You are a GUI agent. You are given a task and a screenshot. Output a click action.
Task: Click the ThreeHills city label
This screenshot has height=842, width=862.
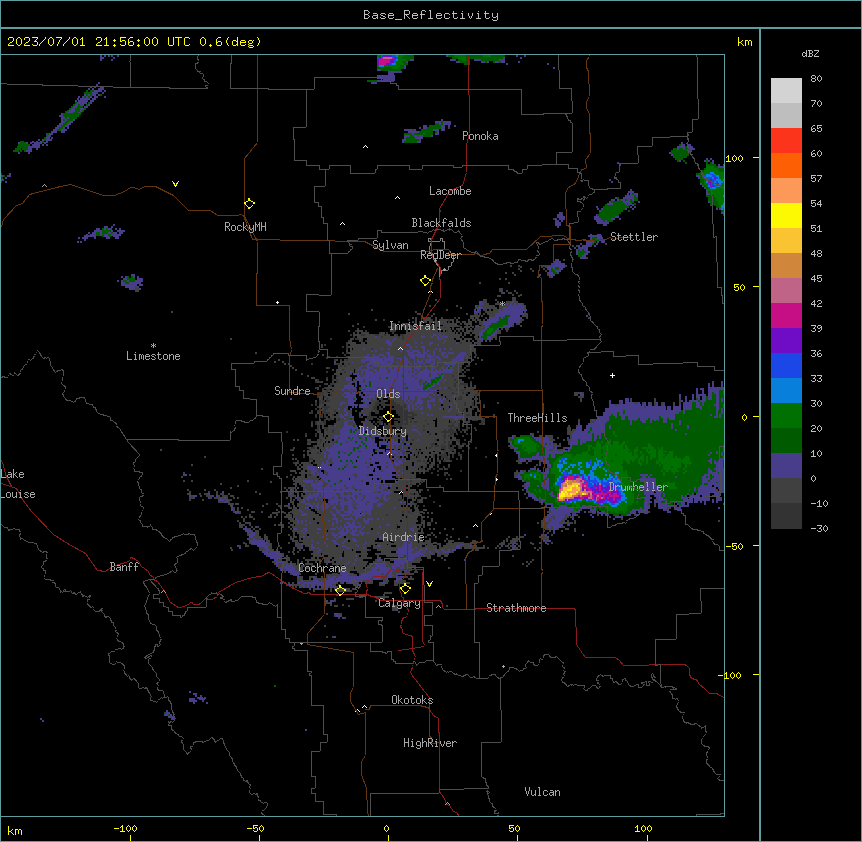coord(537,418)
